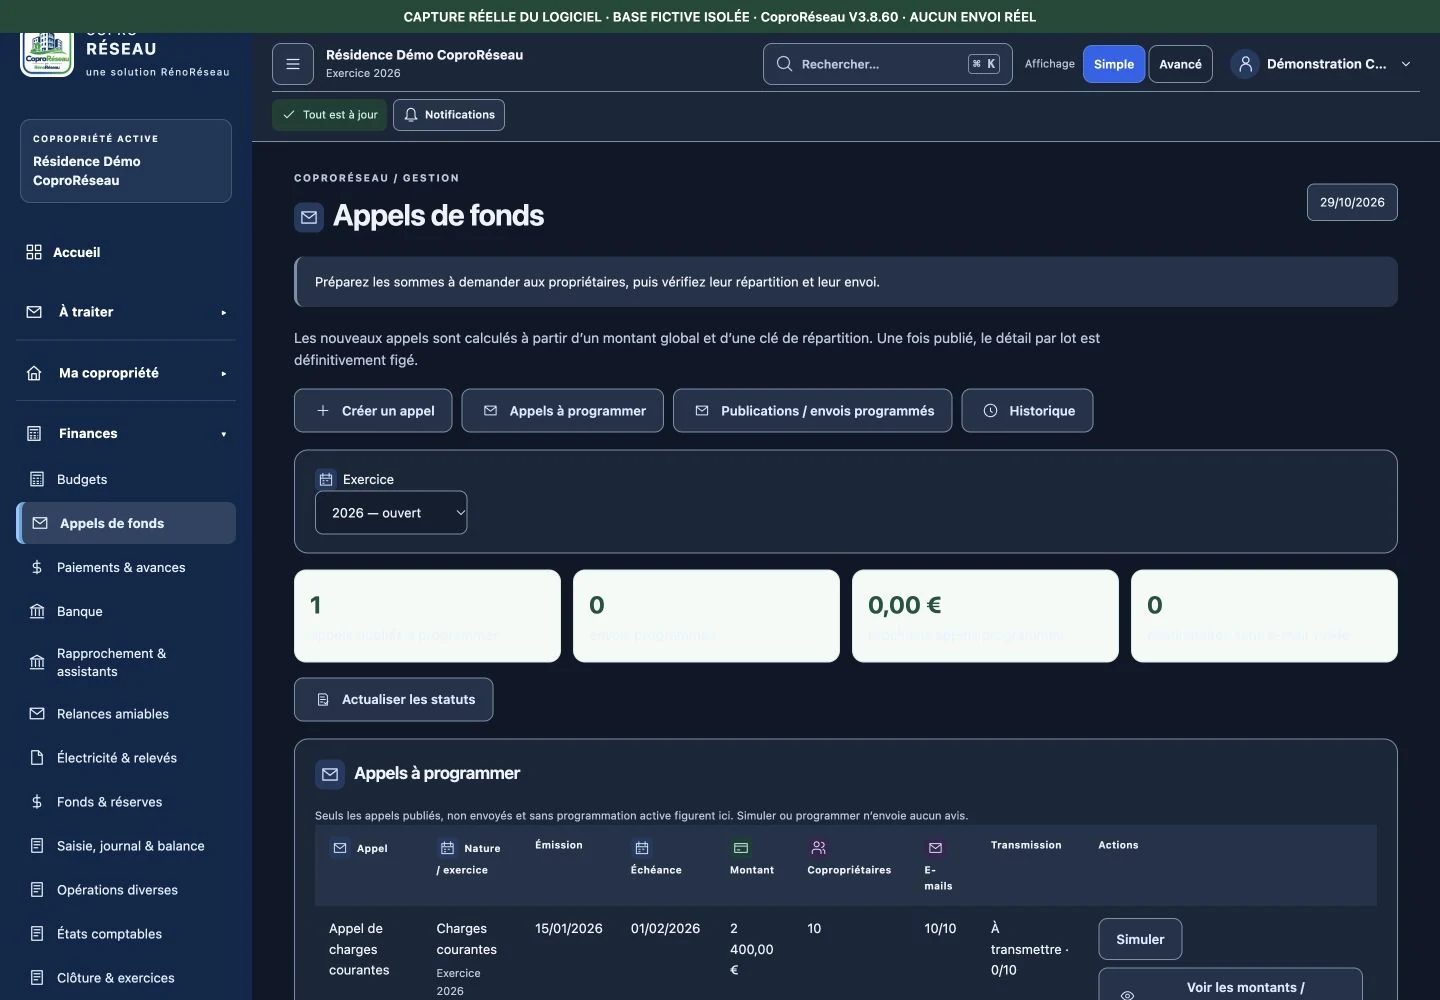The width and height of the screenshot is (1440, 1000).
Task: Click the Échéance column calendar icon
Action: pyautogui.click(x=642, y=848)
